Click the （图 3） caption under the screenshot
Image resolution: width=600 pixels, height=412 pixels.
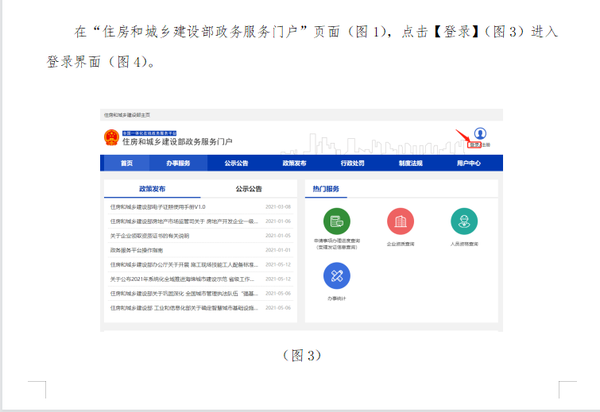click(x=302, y=355)
